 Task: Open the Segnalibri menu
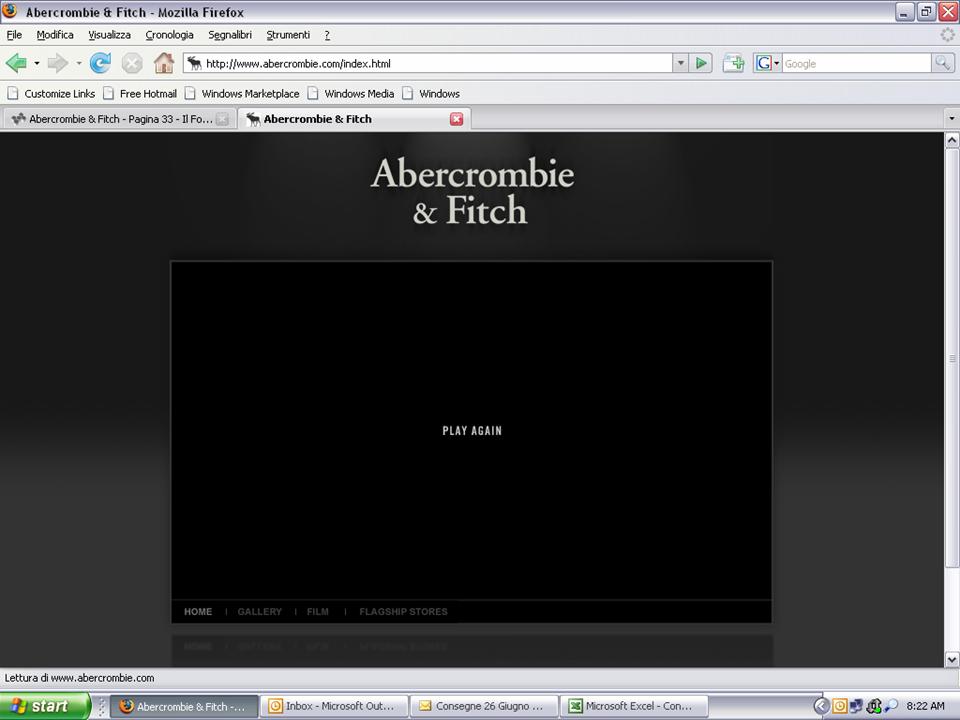pyautogui.click(x=229, y=35)
